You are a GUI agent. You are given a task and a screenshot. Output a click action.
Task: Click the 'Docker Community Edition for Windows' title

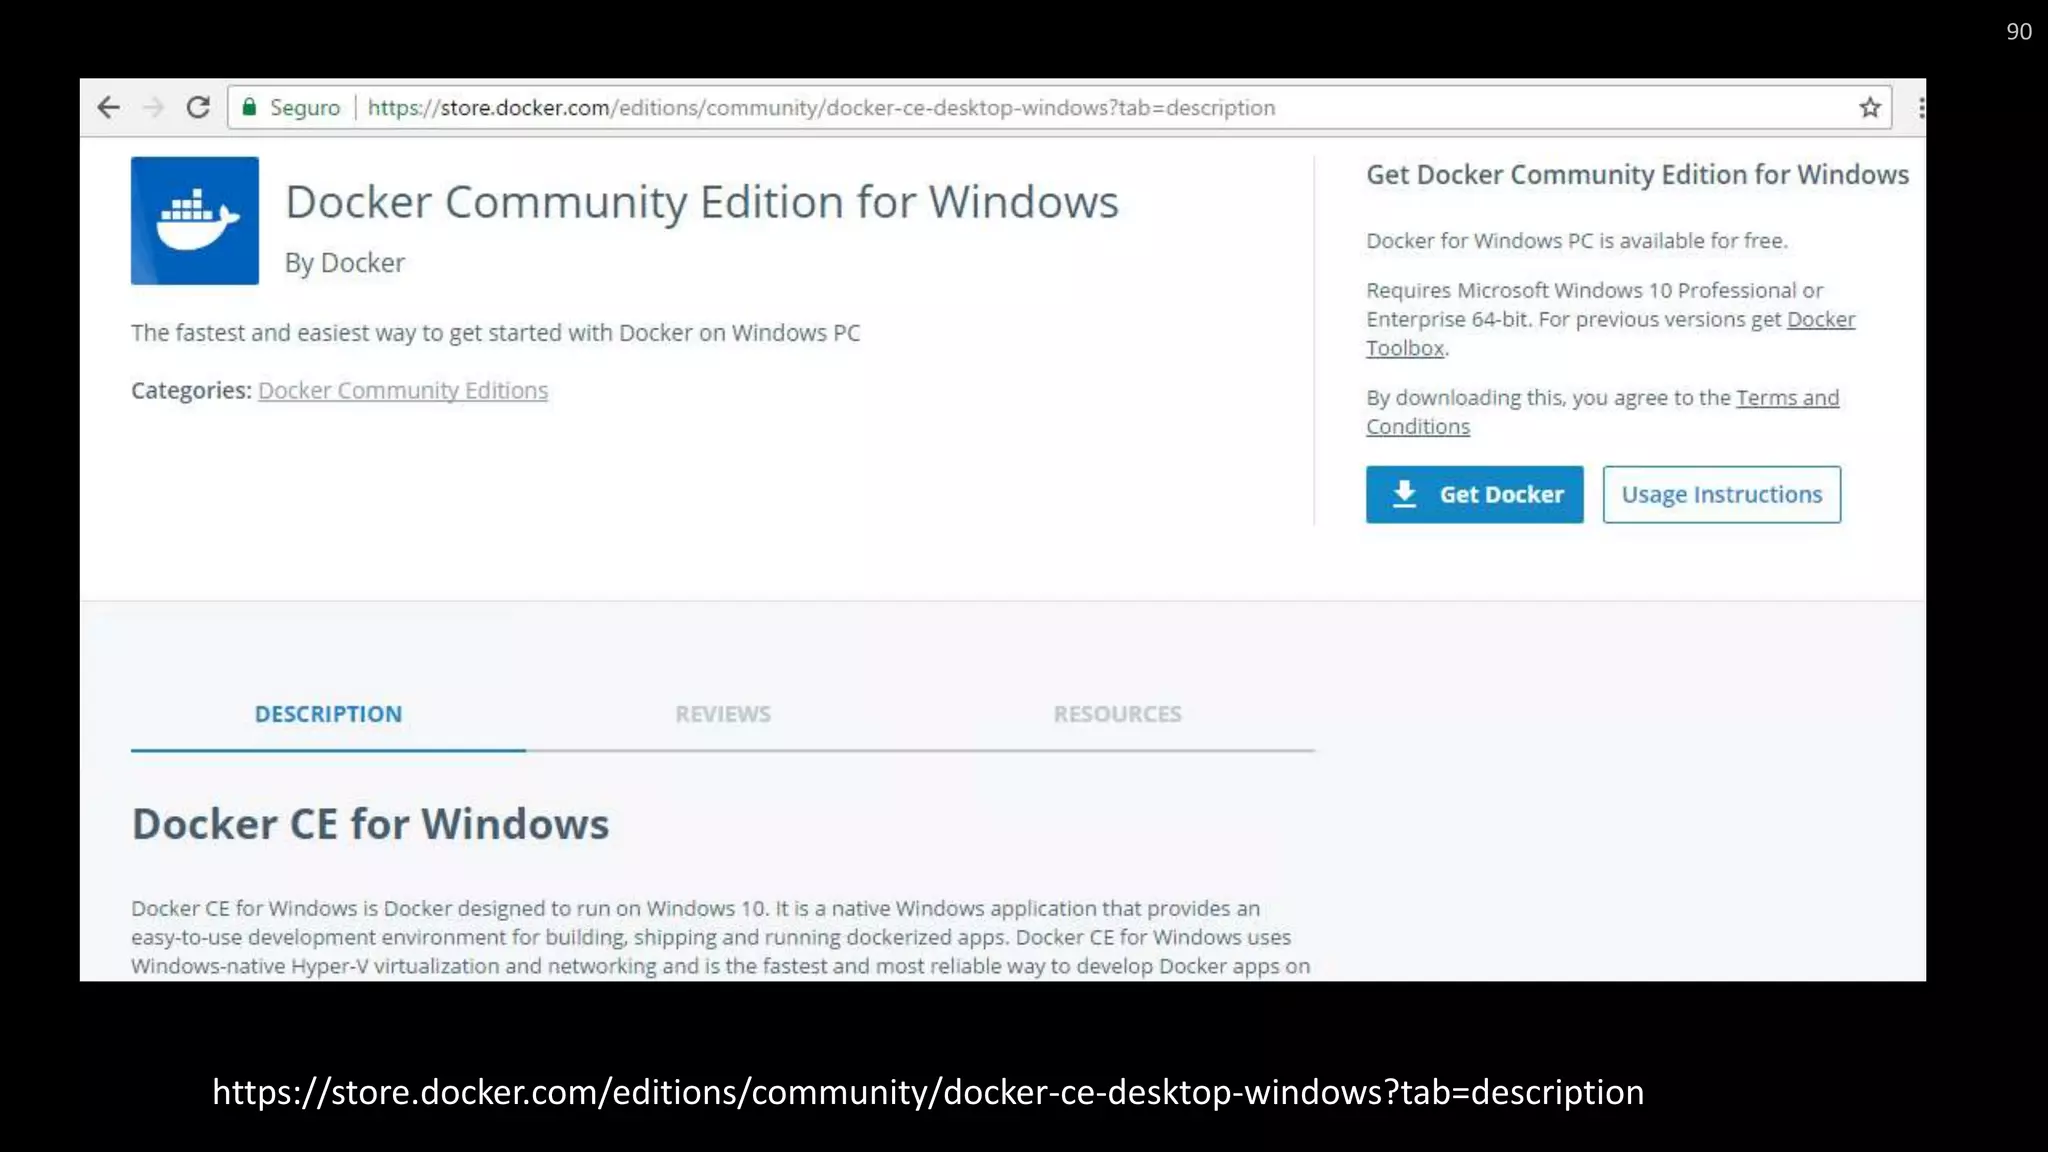click(702, 202)
